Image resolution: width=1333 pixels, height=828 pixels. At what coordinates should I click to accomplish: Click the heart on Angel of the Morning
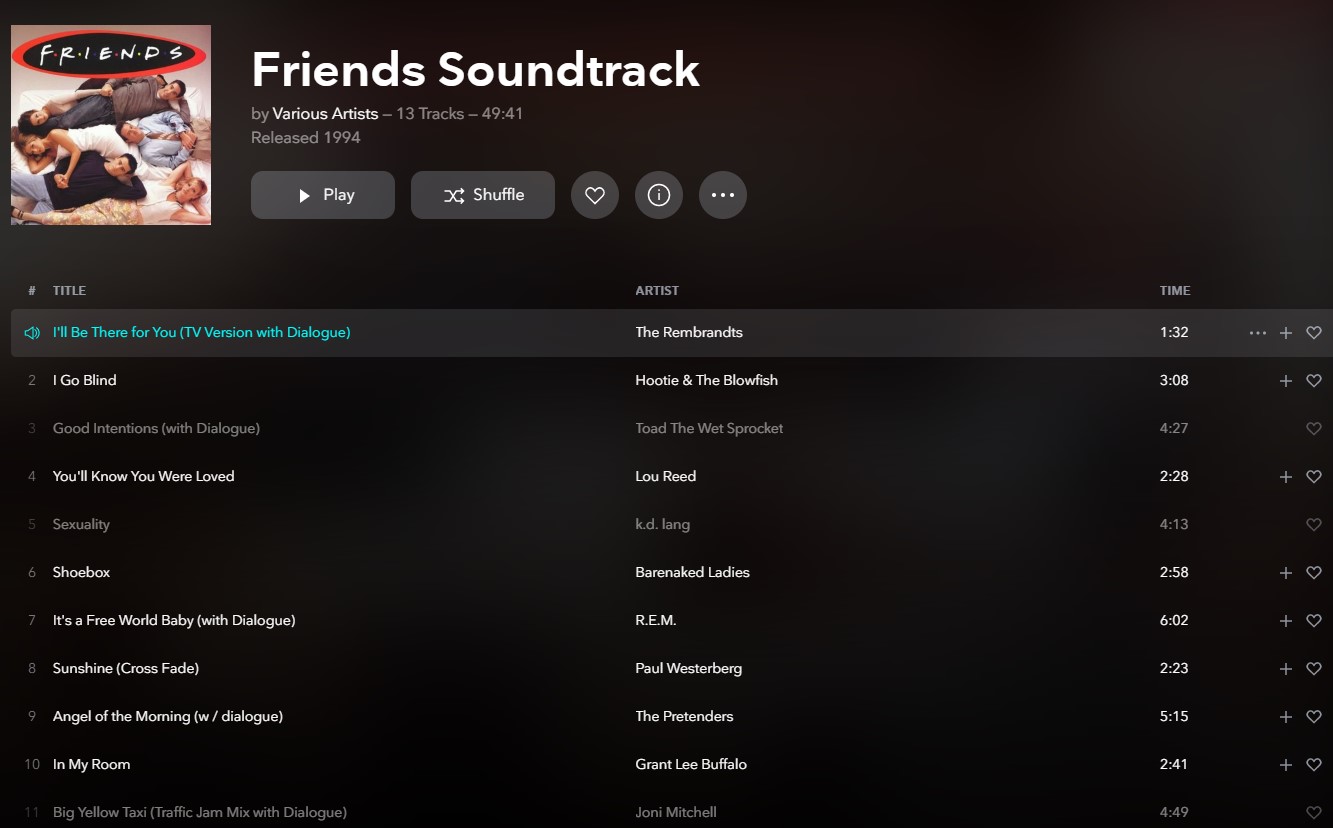1314,717
